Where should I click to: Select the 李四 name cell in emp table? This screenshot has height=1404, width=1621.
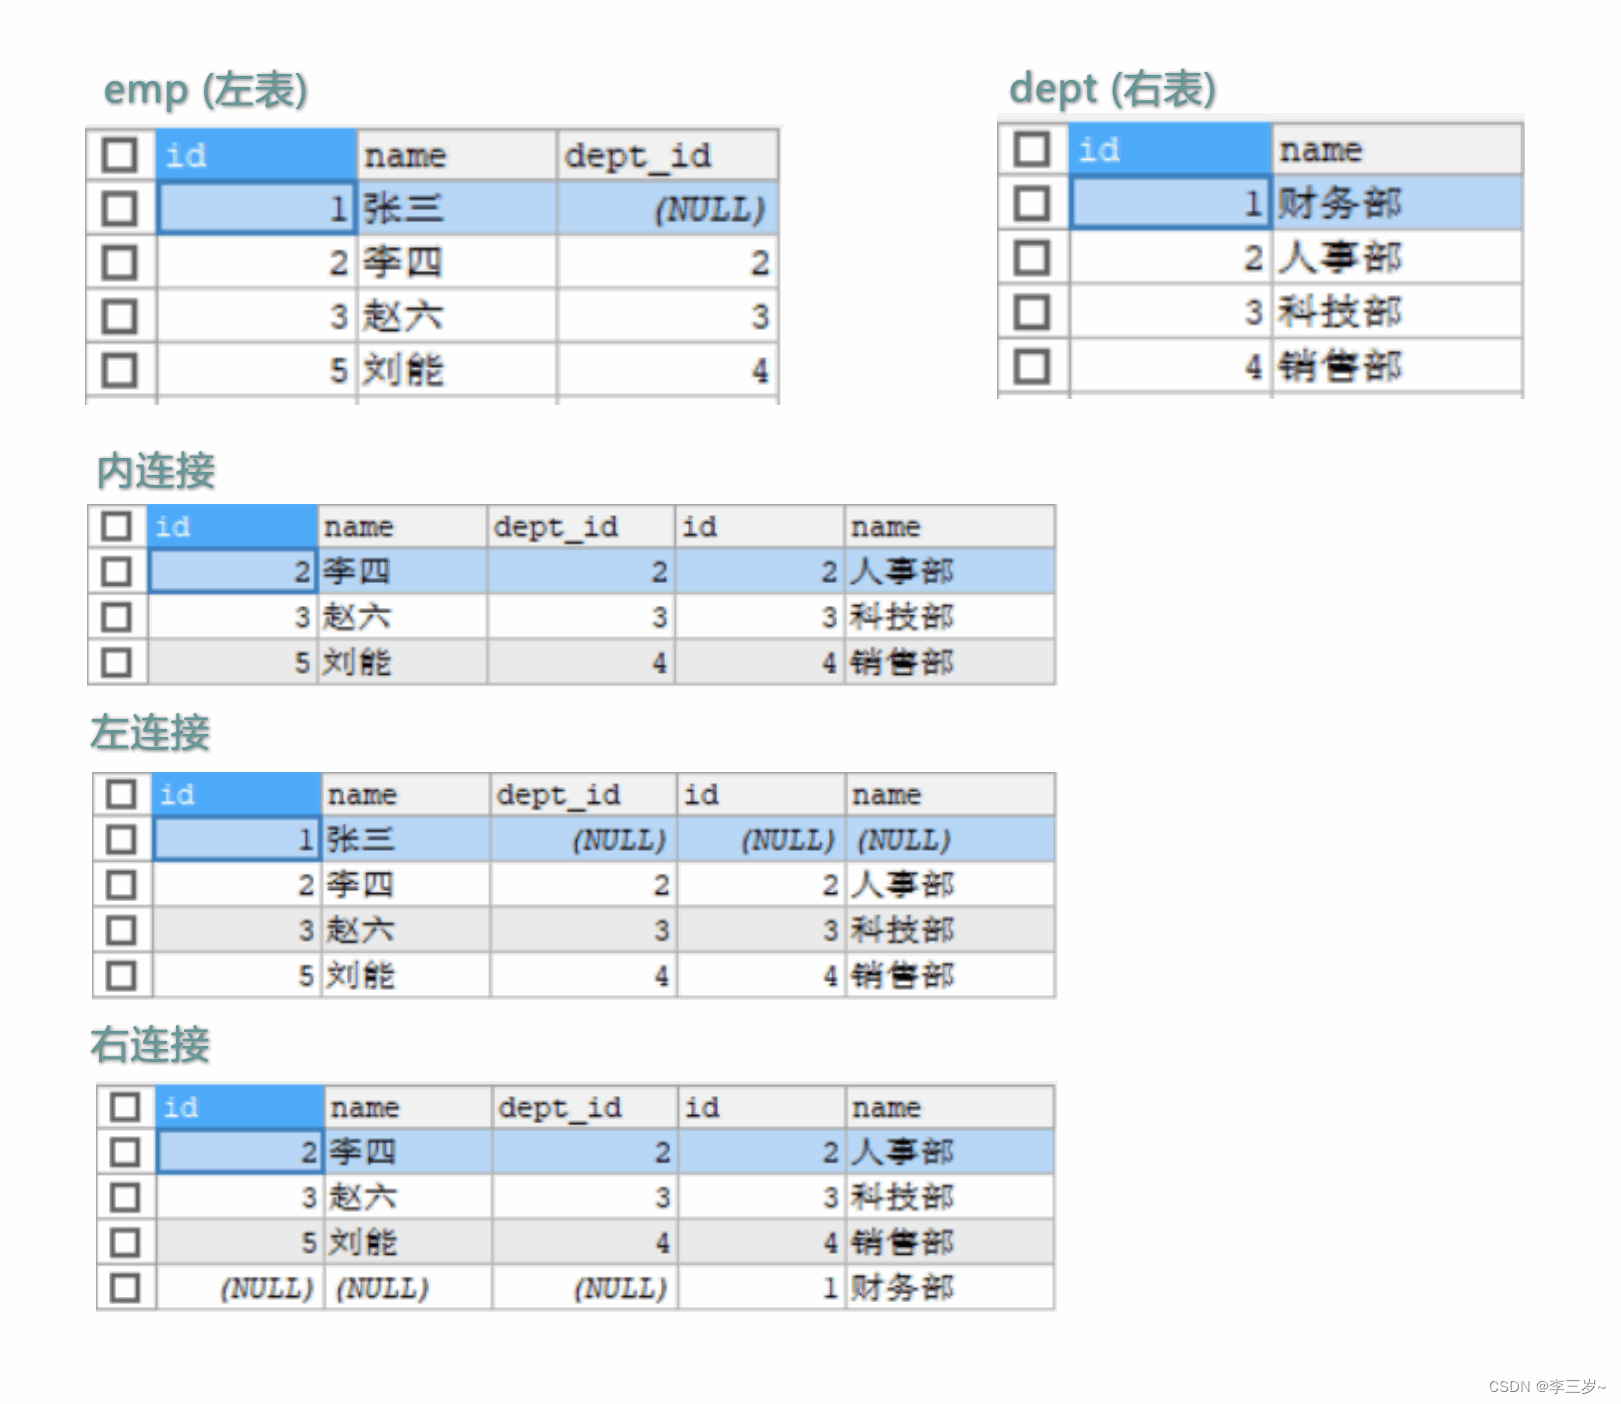click(x=456, y=263)
